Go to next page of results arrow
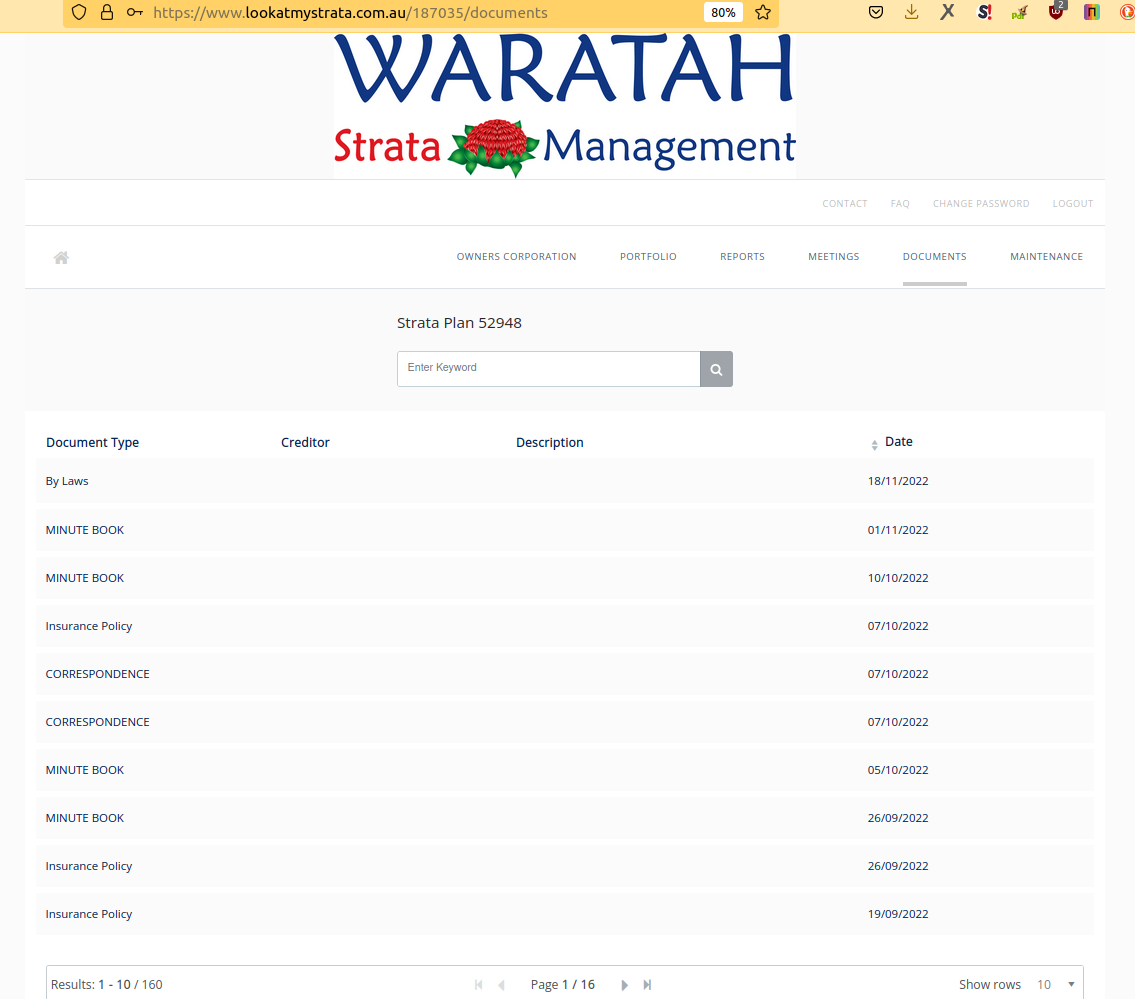The height and width of the screenshot is (999, 1135). click(x=625, y=985)
